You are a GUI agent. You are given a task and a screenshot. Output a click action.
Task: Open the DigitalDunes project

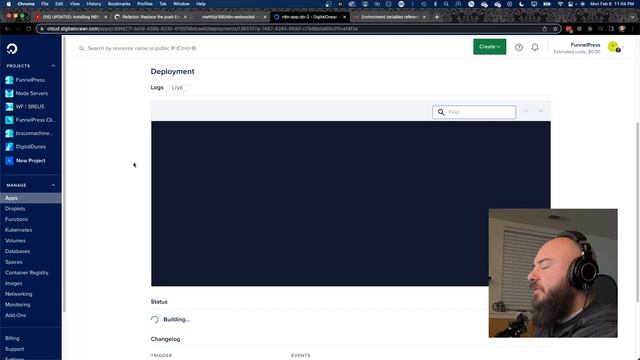point(30,147)
